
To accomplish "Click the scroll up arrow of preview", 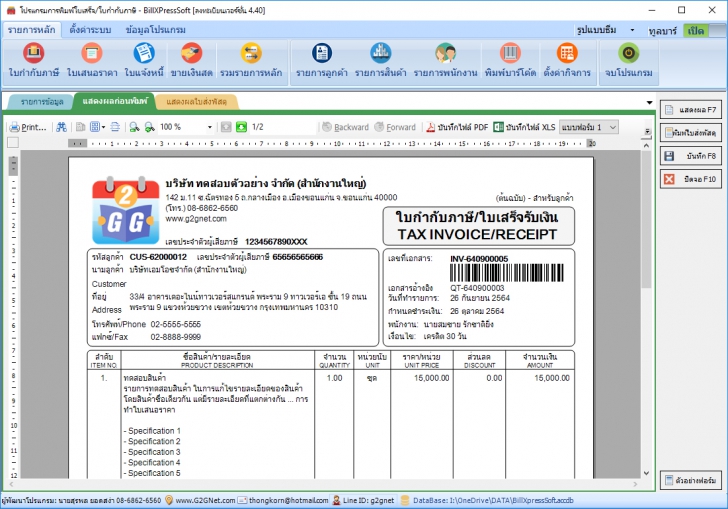I will [646, 145].
